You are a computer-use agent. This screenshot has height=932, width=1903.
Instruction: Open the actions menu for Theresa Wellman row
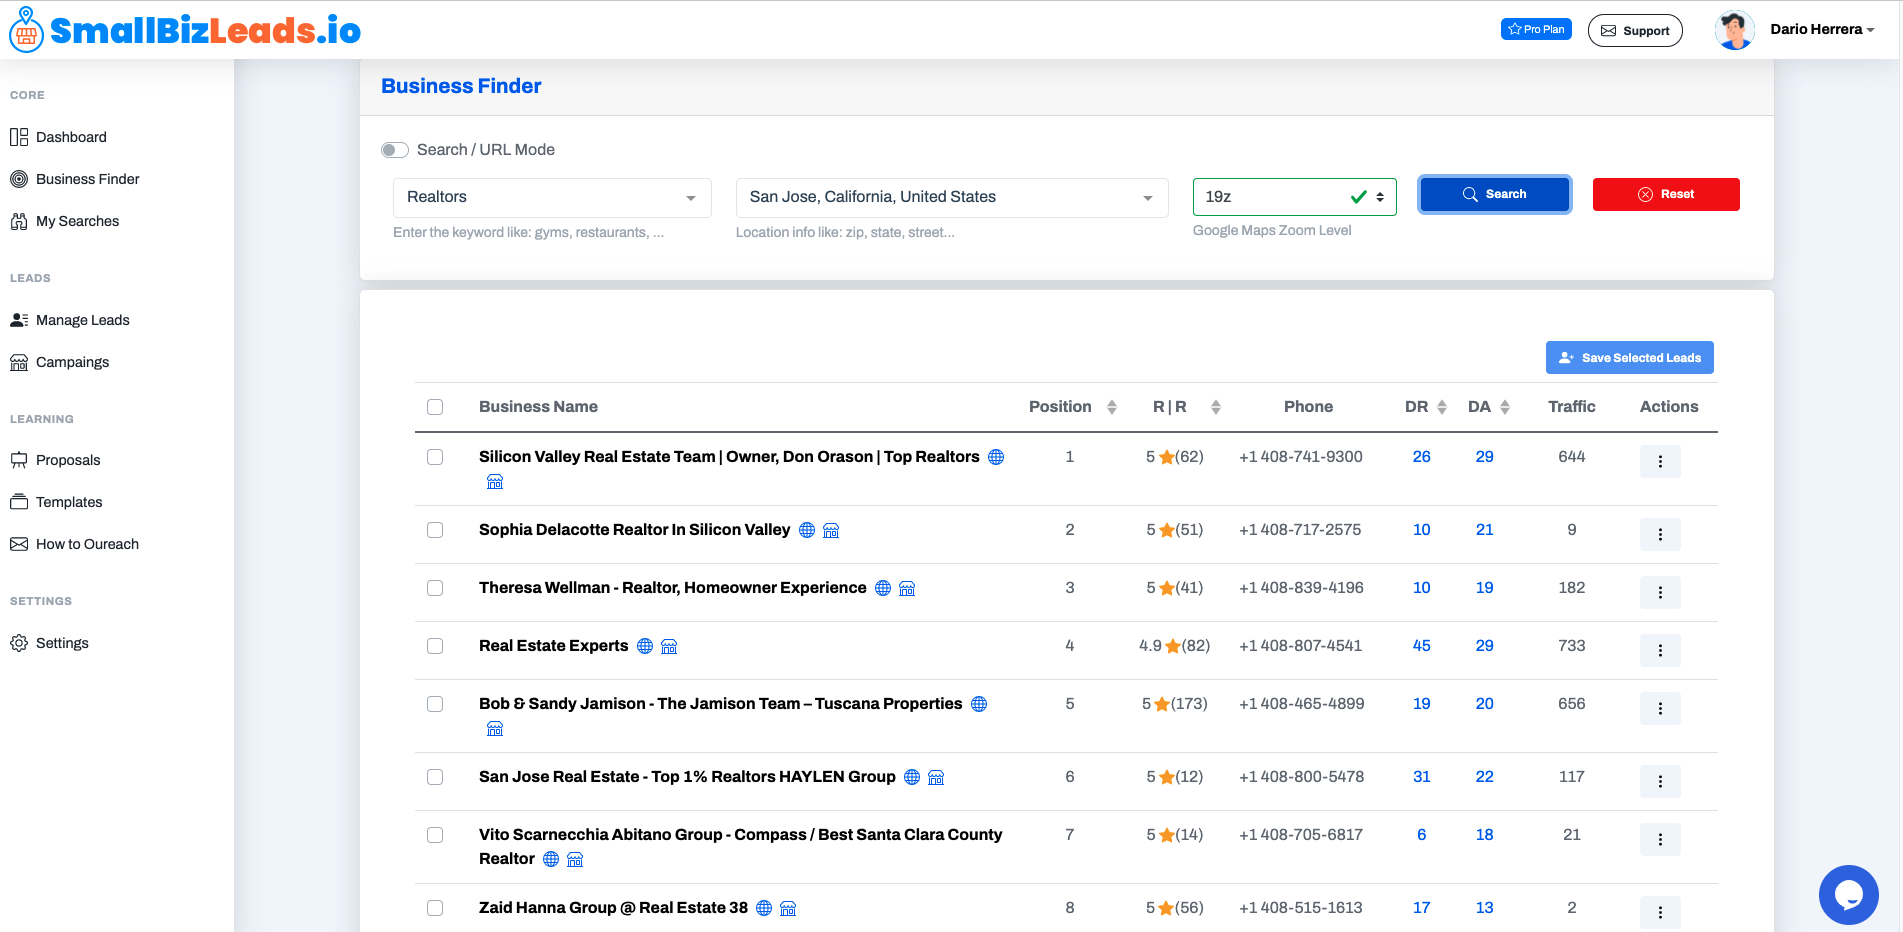1660,592
